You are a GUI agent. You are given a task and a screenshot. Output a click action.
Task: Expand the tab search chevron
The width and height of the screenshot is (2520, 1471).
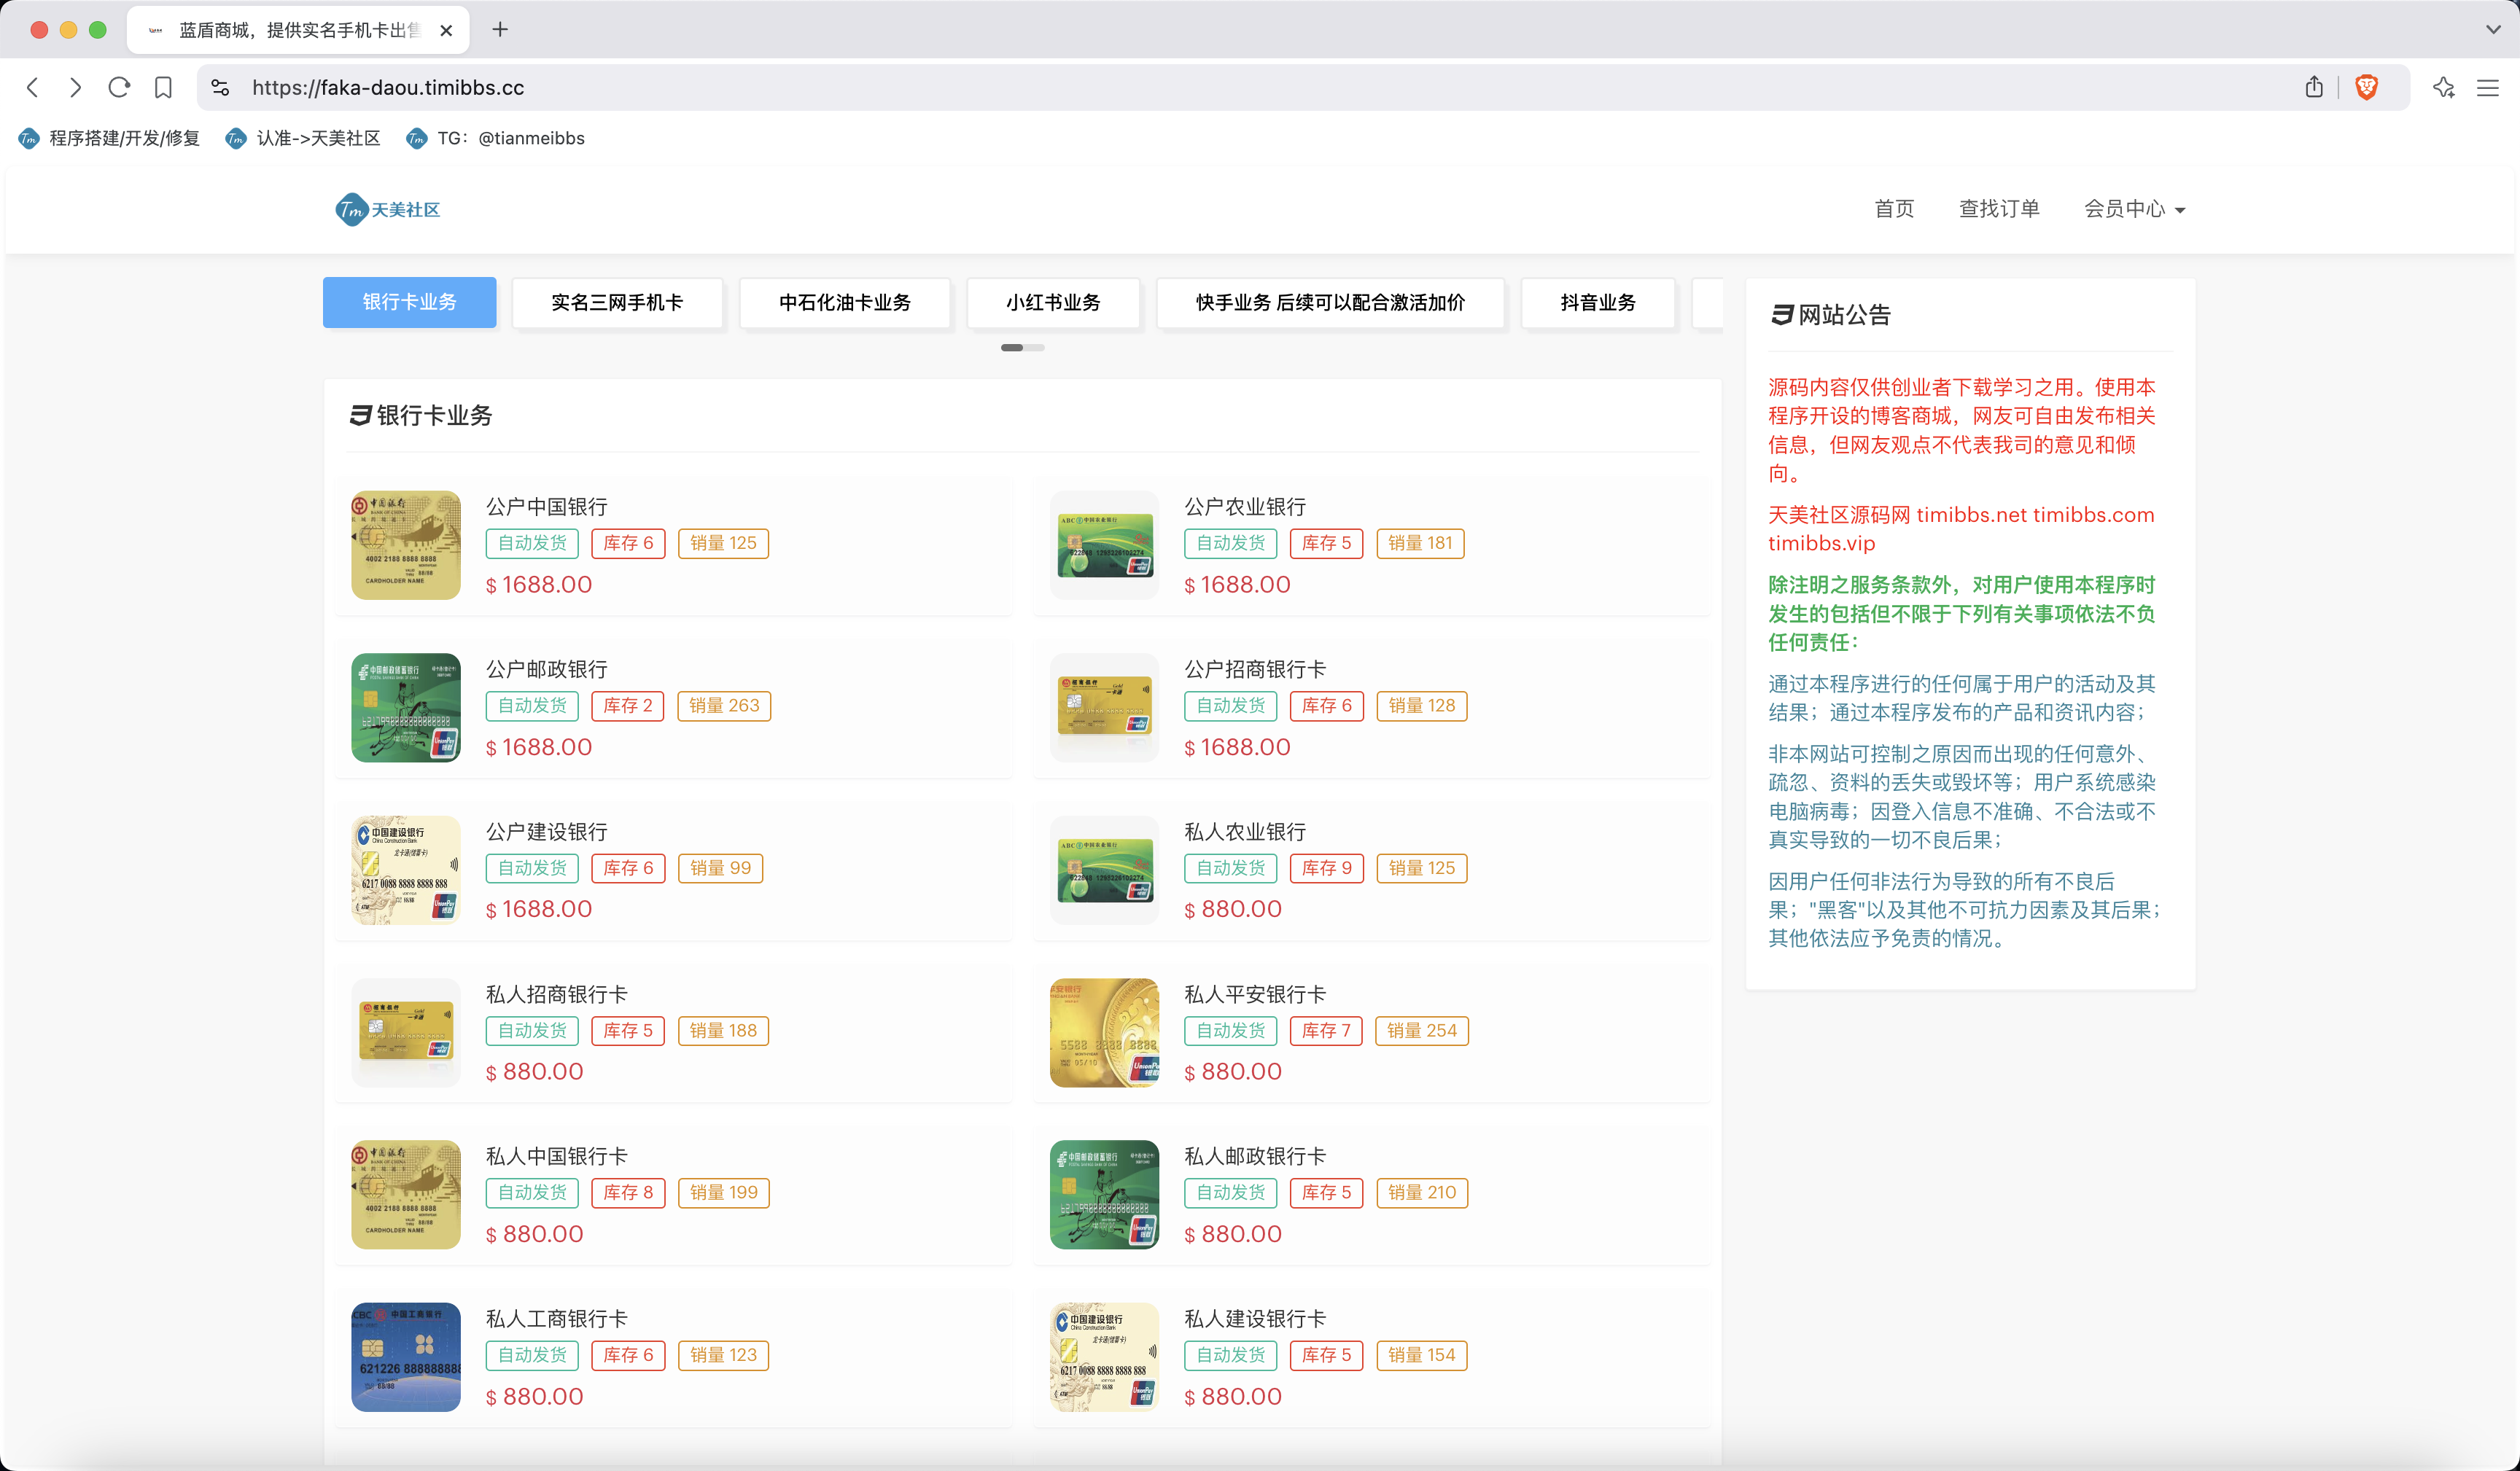coord(2493,30)
